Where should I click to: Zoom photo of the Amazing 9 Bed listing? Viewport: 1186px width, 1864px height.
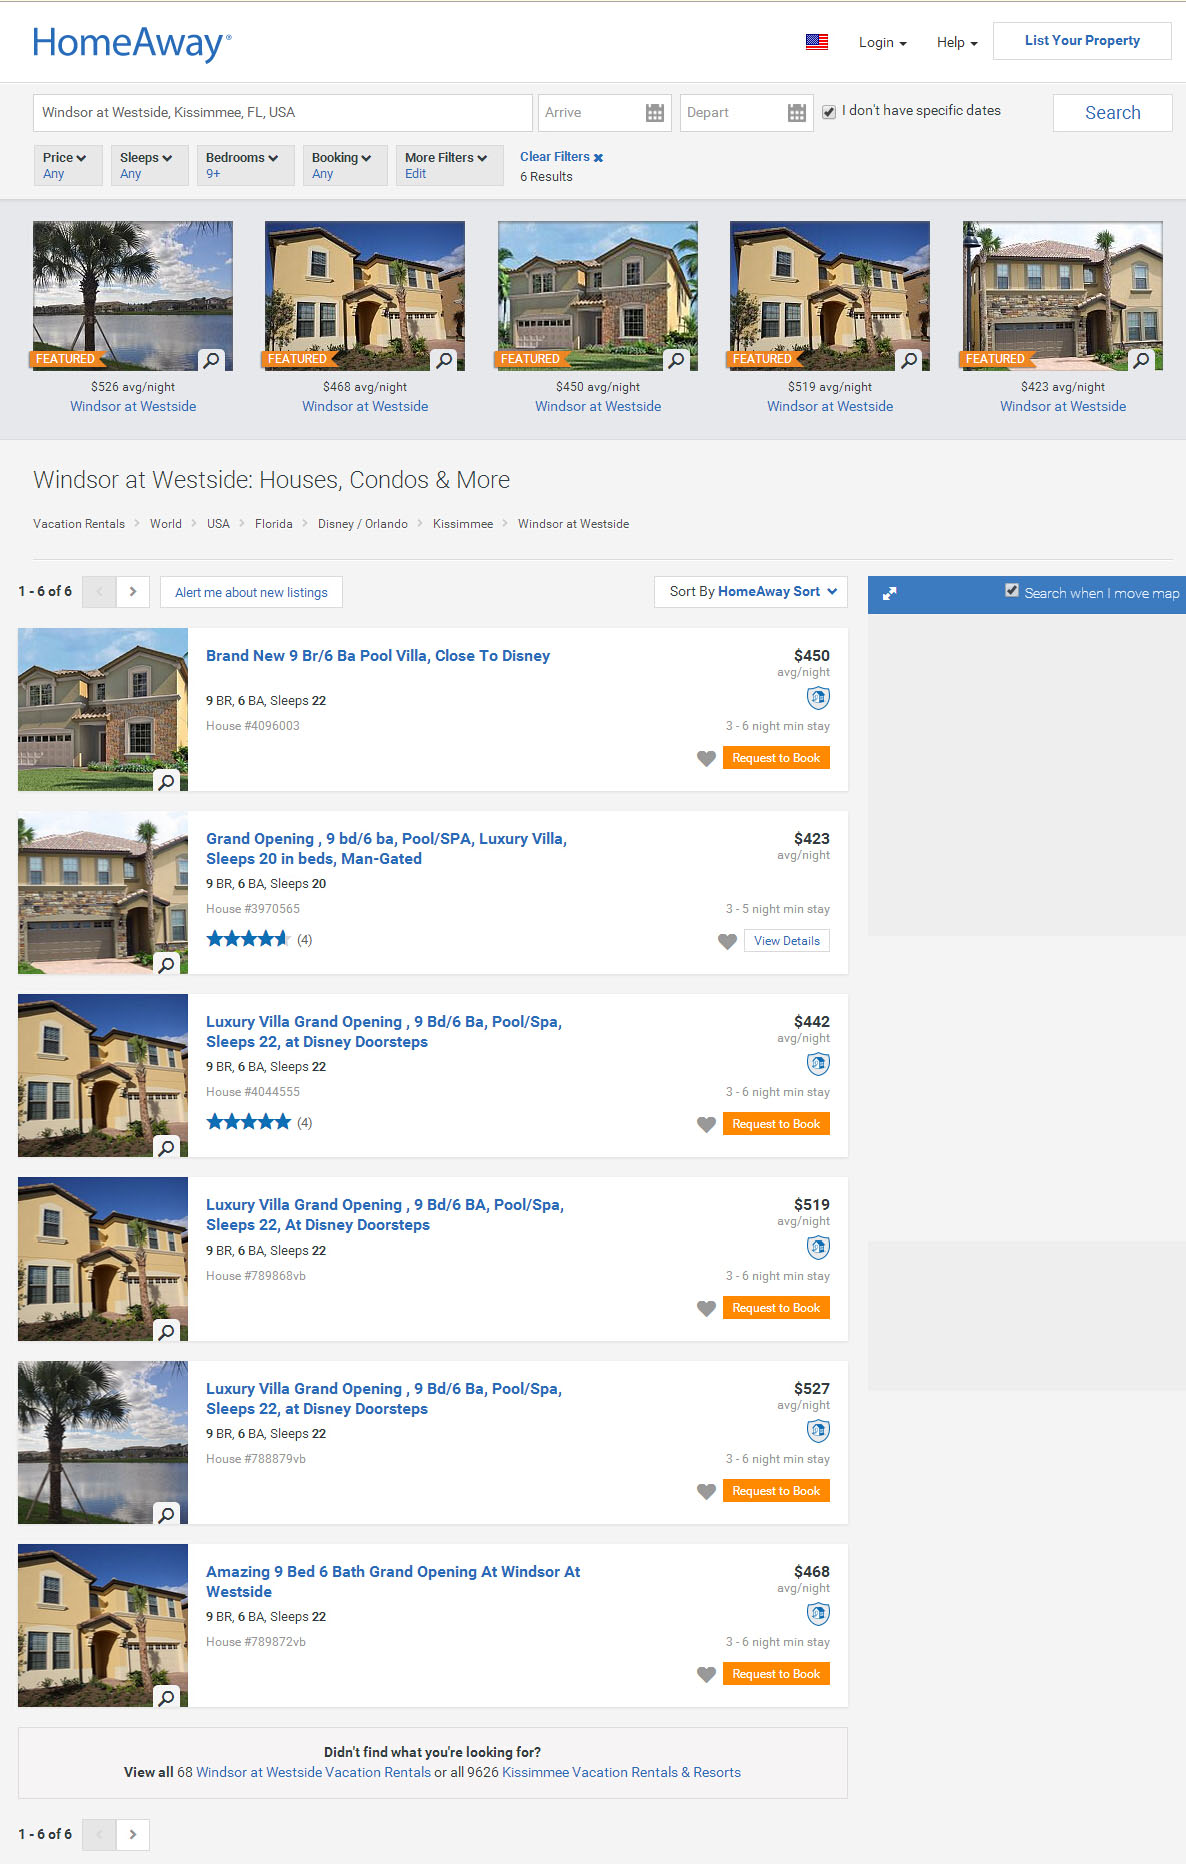pyautogui.click(x=167, y=1698)
